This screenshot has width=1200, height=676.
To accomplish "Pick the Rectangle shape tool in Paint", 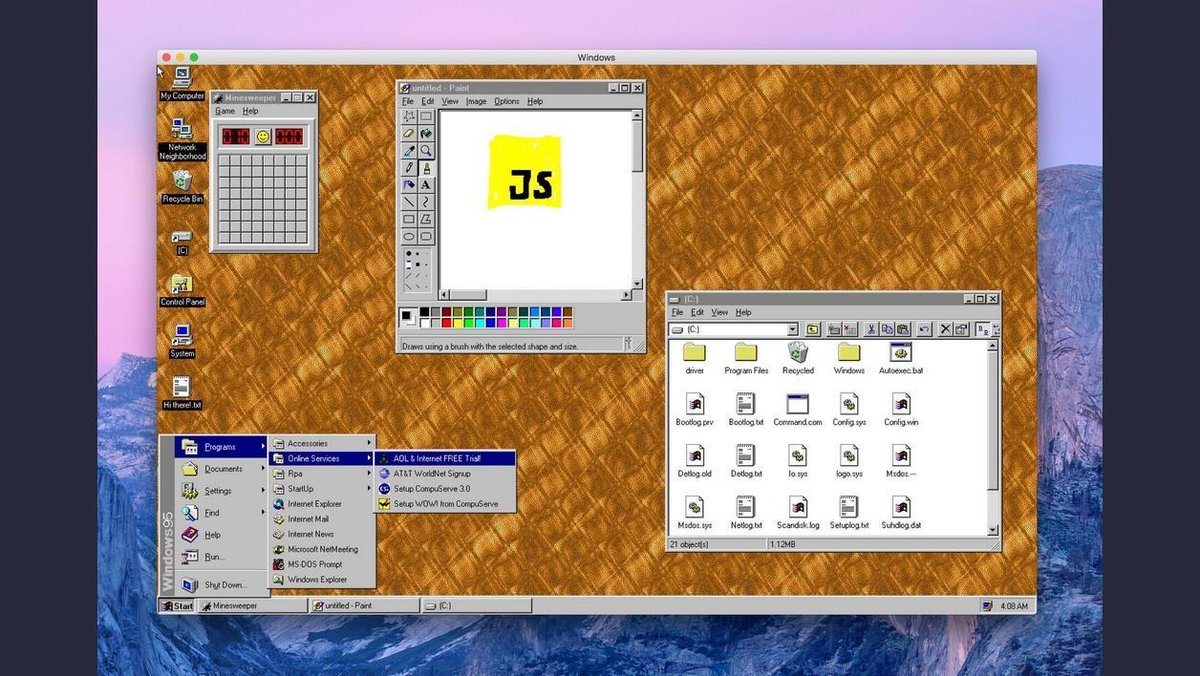I will pos(409,218).
